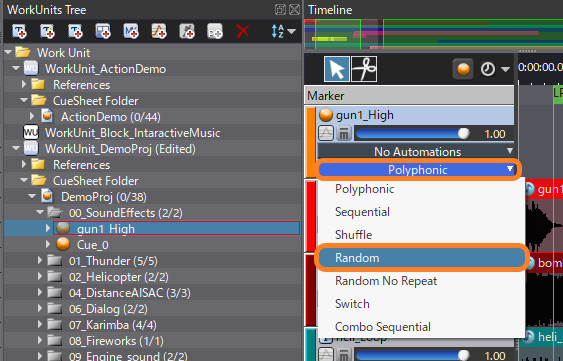Choose Switch from the dropdown list
Image resolution: width=563 pixels, height=361 pixels.
point(421,304)
